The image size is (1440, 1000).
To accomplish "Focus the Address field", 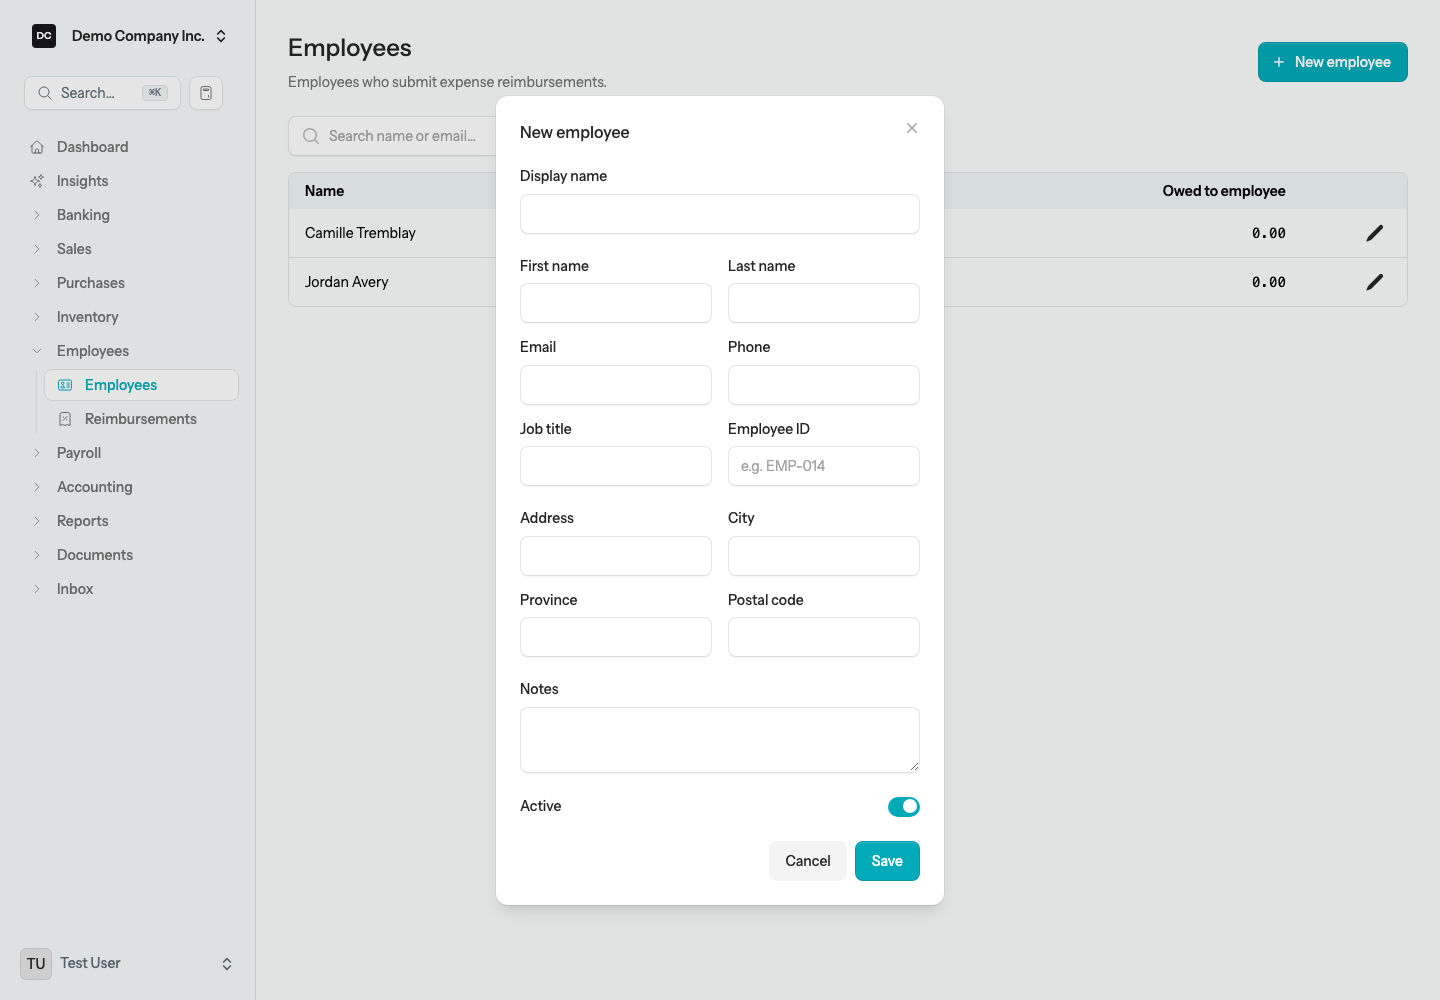I will pos(616,556).
